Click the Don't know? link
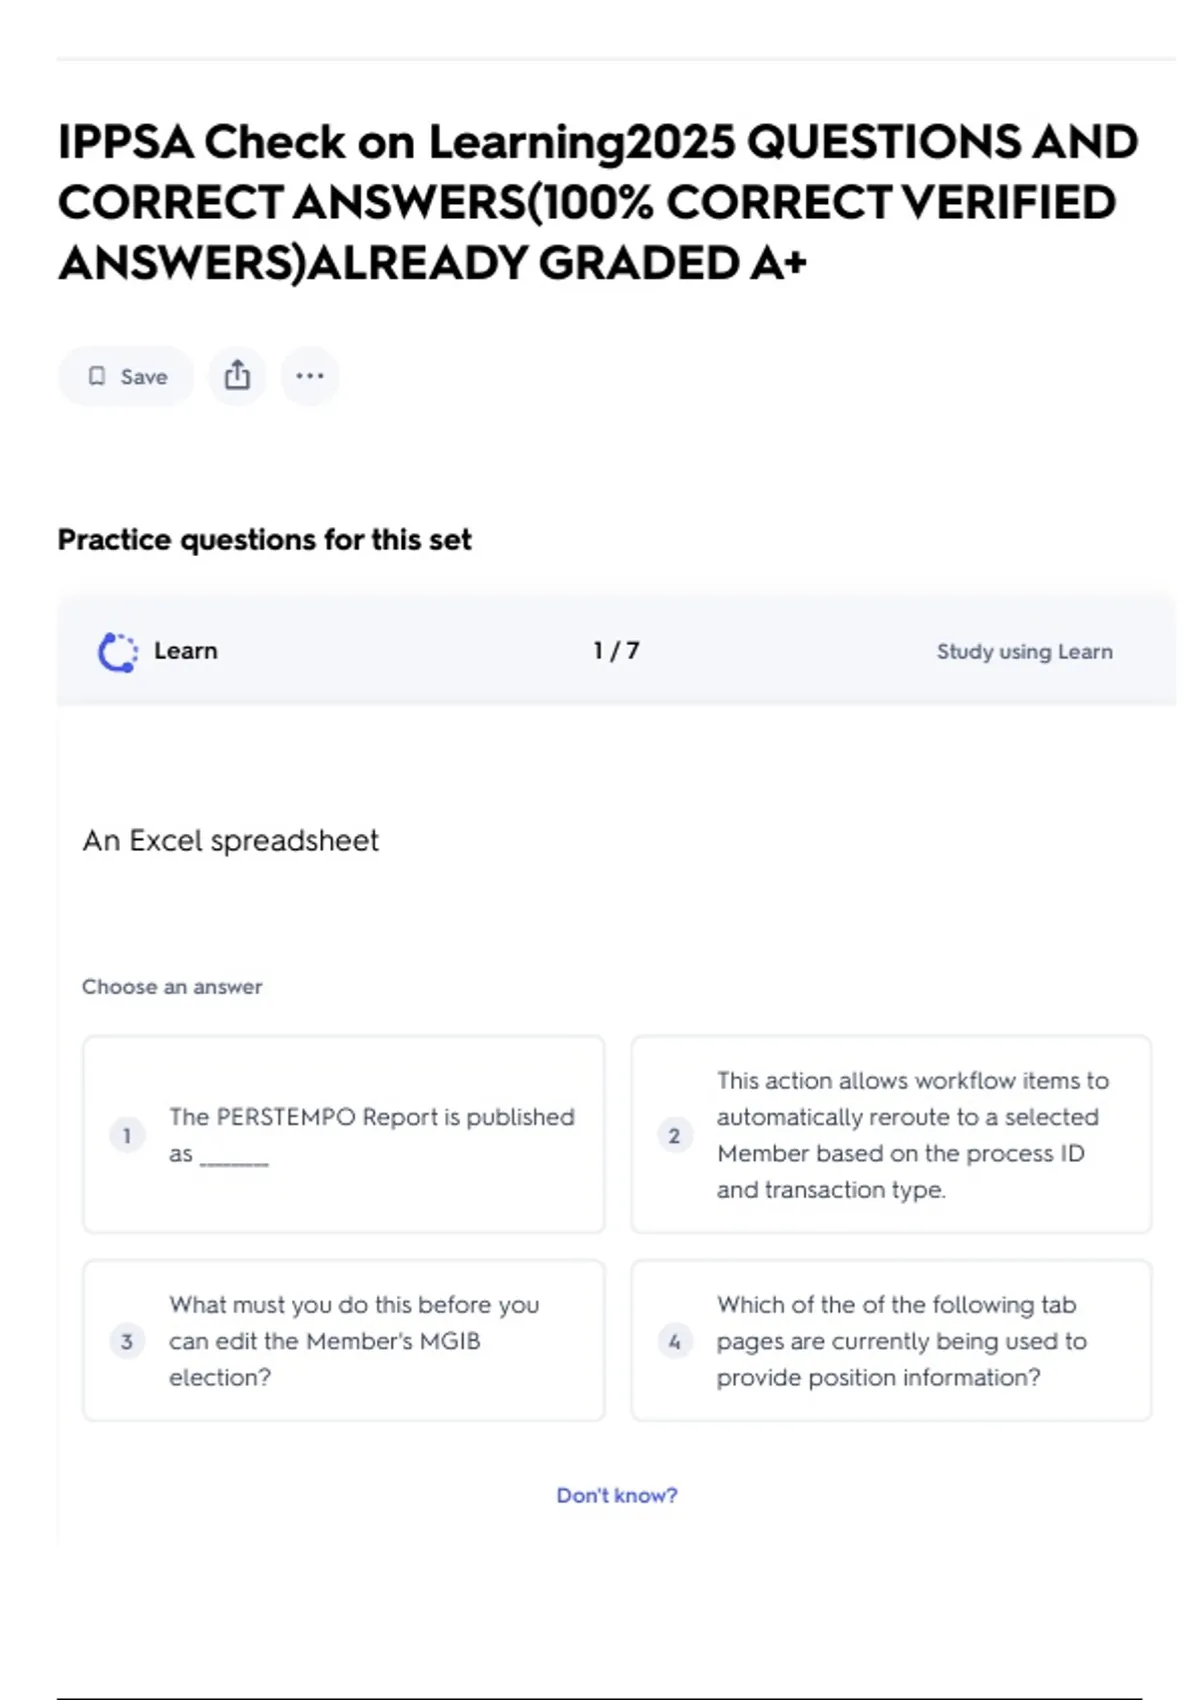The height and width of the screenshot is (1700, 1200). (617, 1495)
